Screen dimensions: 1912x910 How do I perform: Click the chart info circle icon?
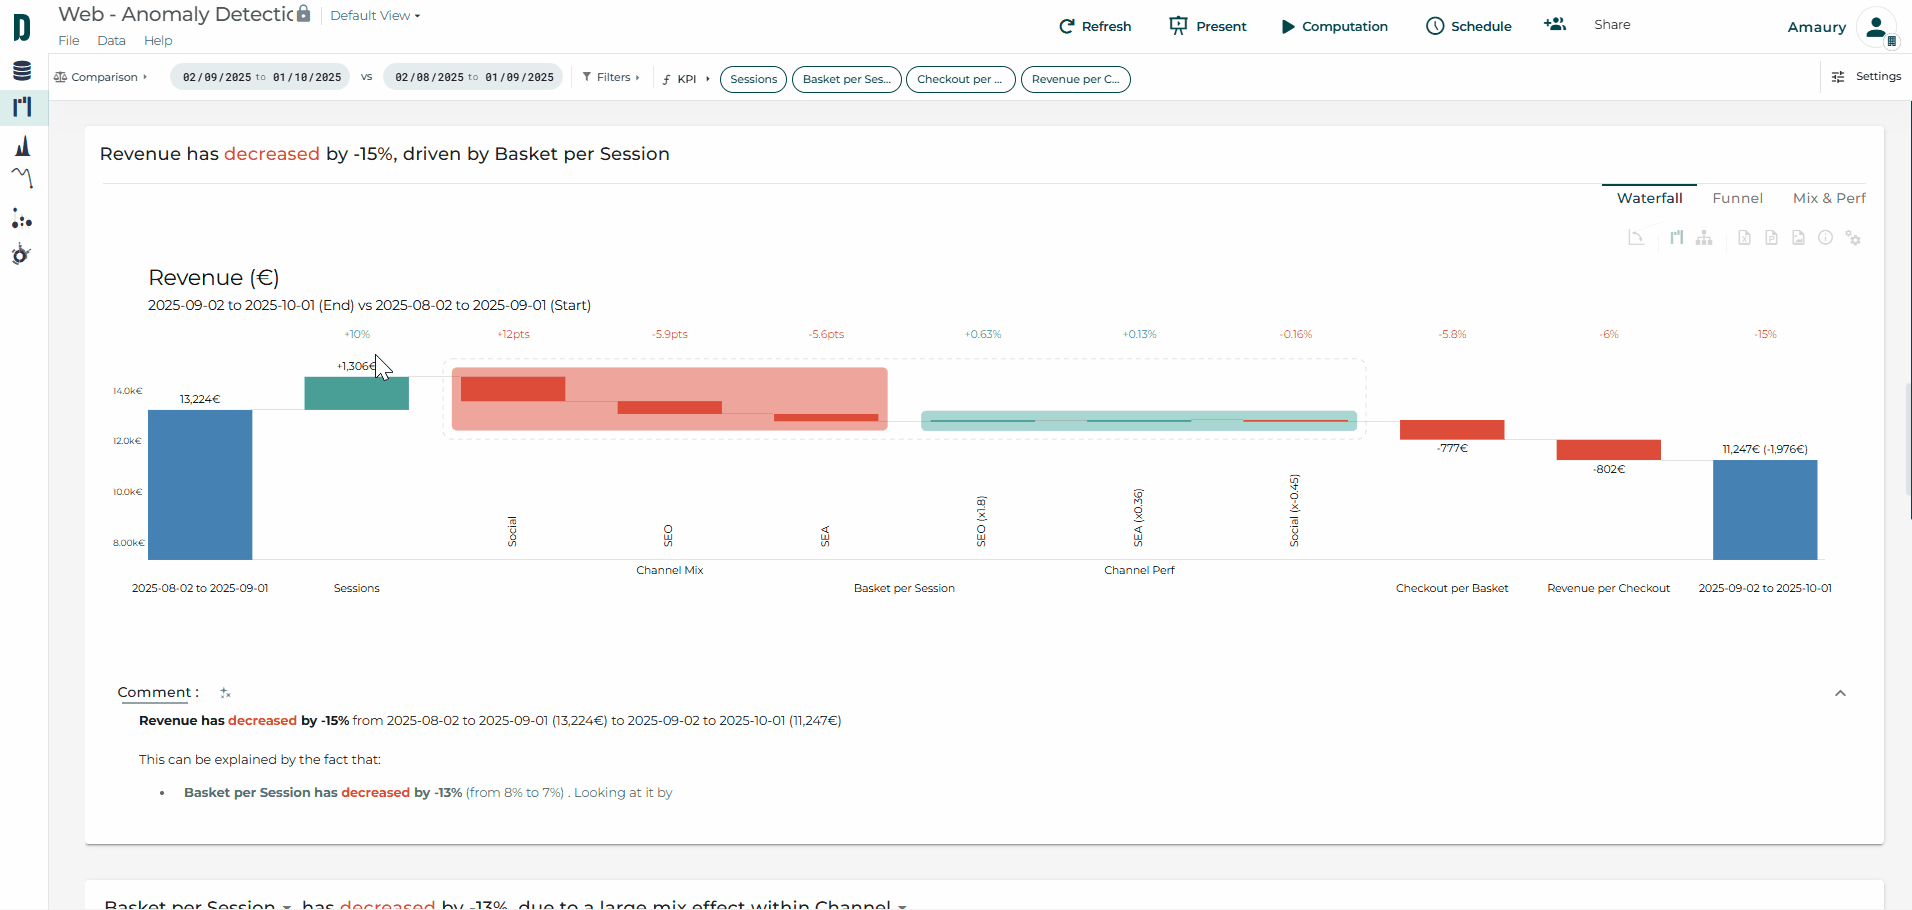[1825, 238]
